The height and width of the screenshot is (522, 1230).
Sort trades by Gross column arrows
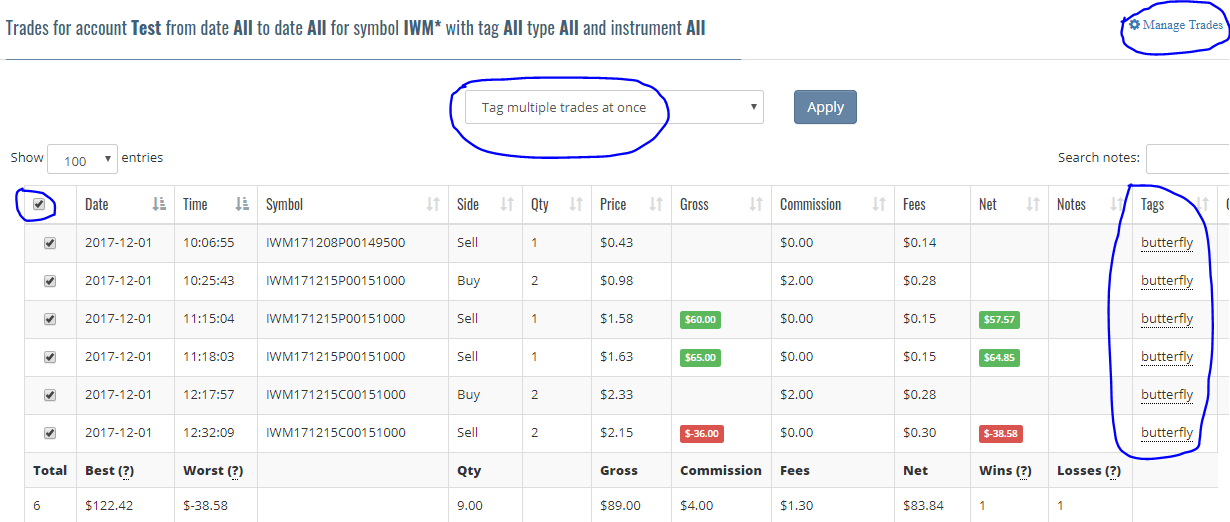pyautogui.click(x=755, y=204)
